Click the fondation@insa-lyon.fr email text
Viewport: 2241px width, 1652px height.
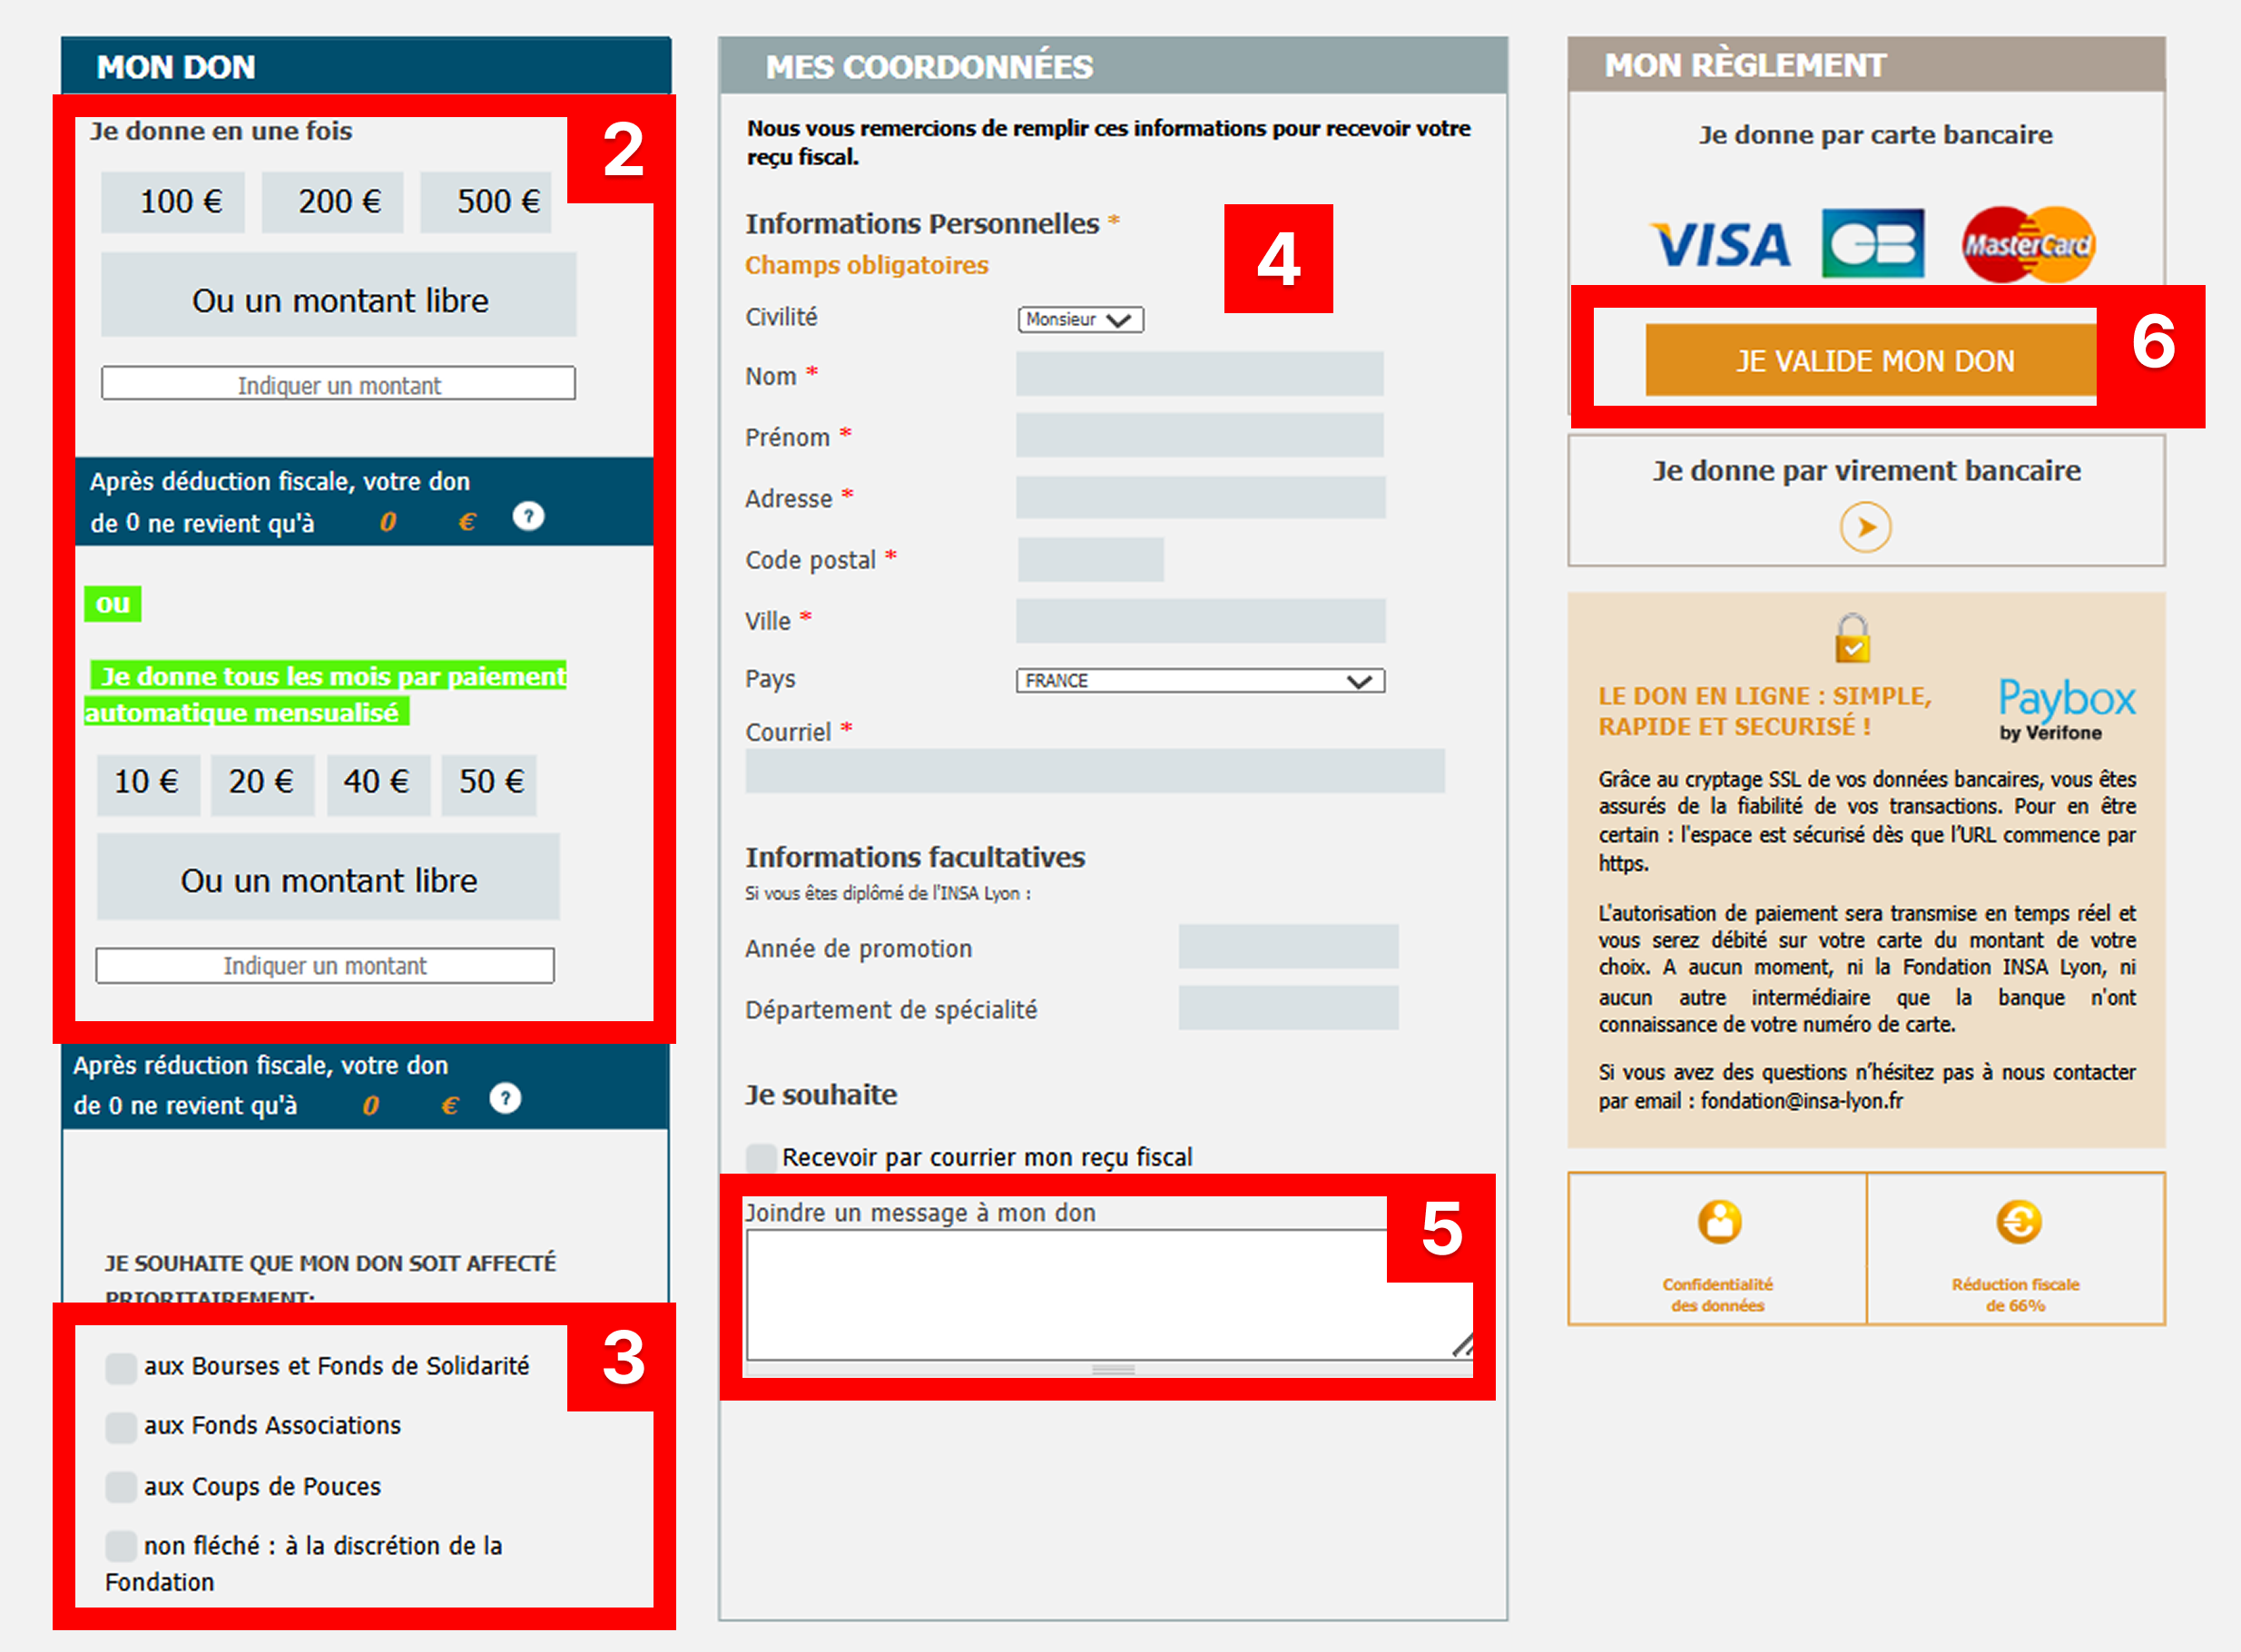tap(1802, 1101)
